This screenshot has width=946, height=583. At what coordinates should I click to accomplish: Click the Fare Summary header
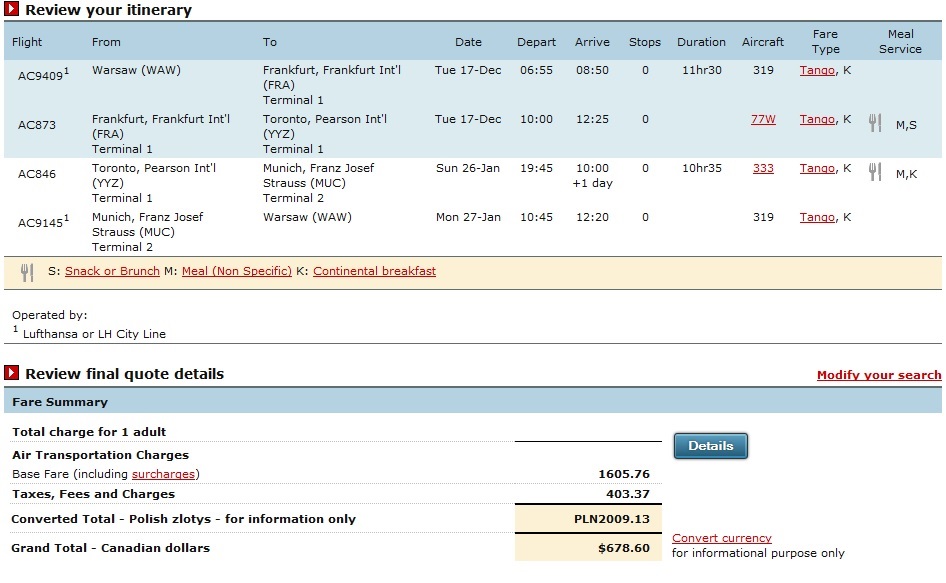pyautogui.click(x=60, y=402)
